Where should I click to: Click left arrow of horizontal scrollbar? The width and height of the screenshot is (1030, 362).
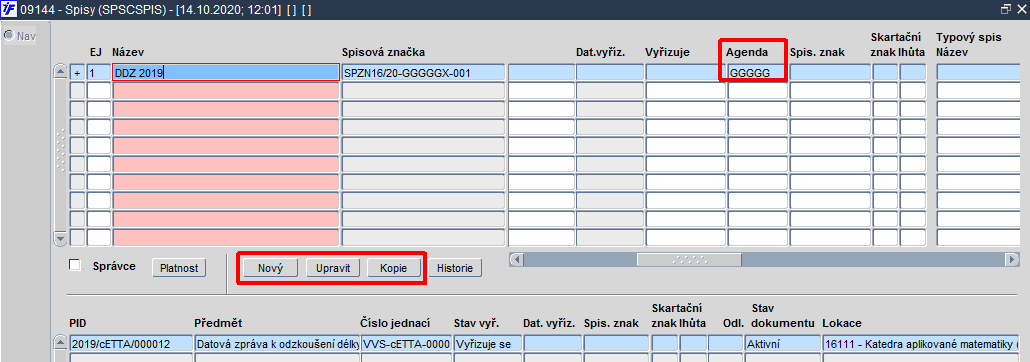pyautogui.click(x=516, y=260)
